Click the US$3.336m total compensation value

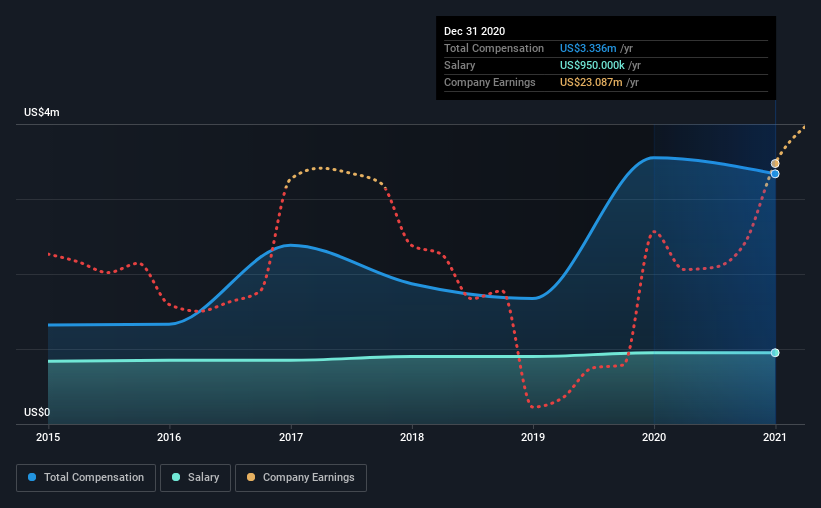pyautogui.click(x=588, y=48)
